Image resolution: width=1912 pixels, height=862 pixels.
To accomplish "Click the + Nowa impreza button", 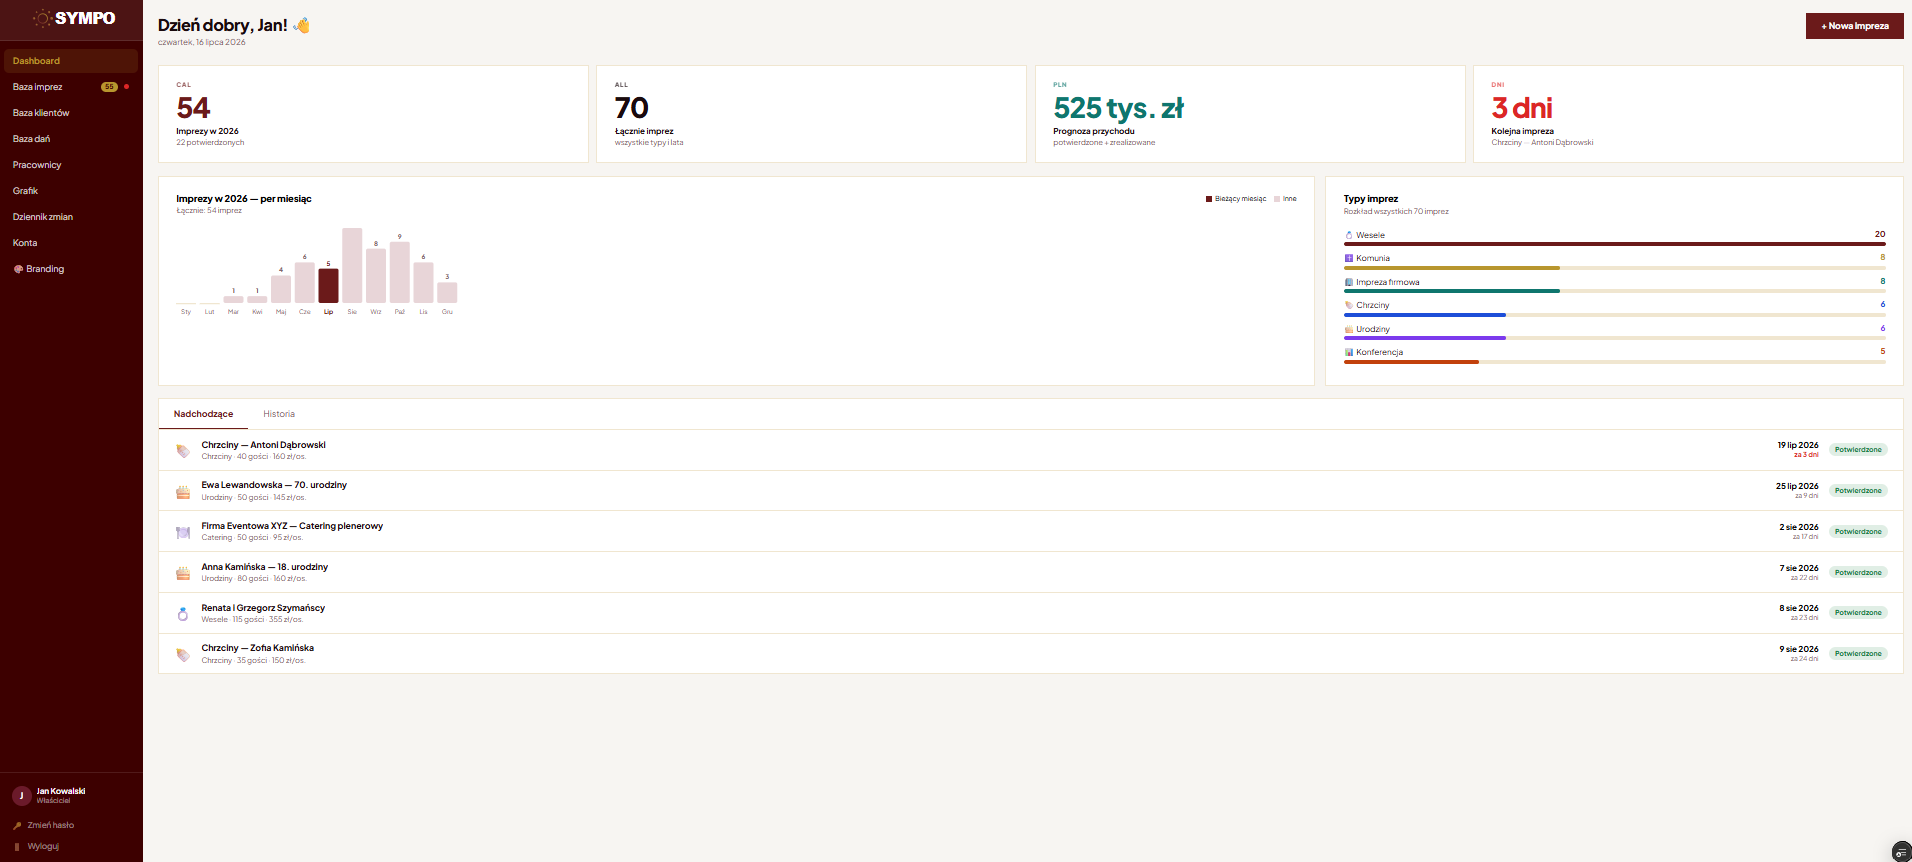I will [1854, 26].
